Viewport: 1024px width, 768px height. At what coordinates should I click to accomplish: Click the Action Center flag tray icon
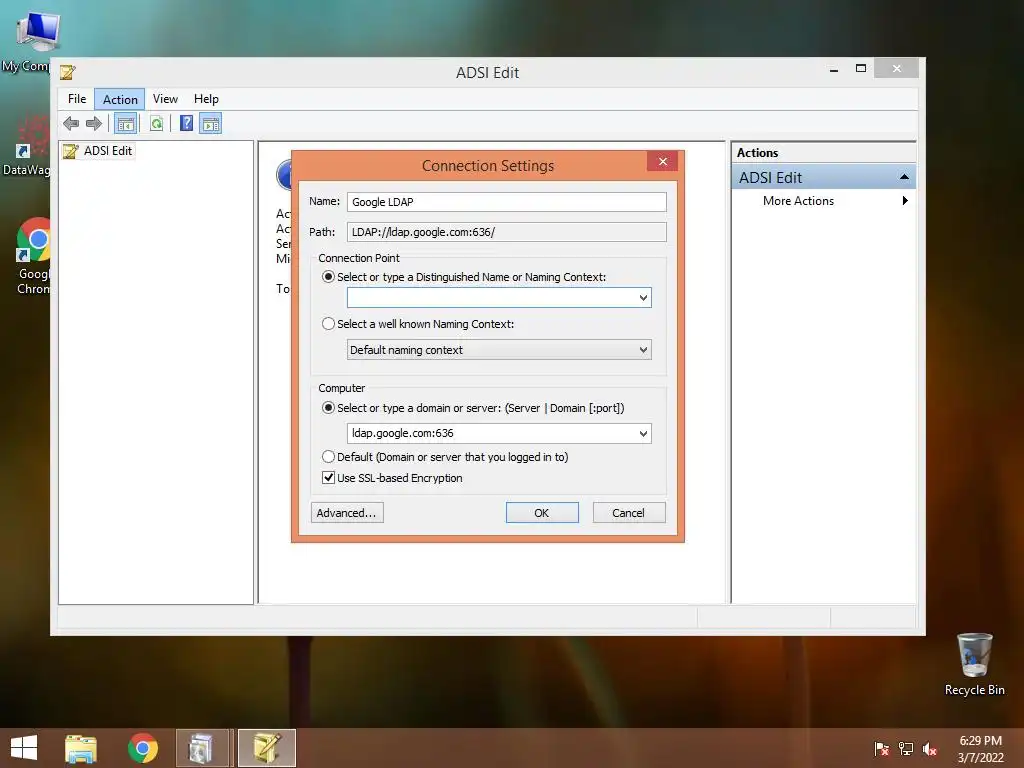(881, 749)
